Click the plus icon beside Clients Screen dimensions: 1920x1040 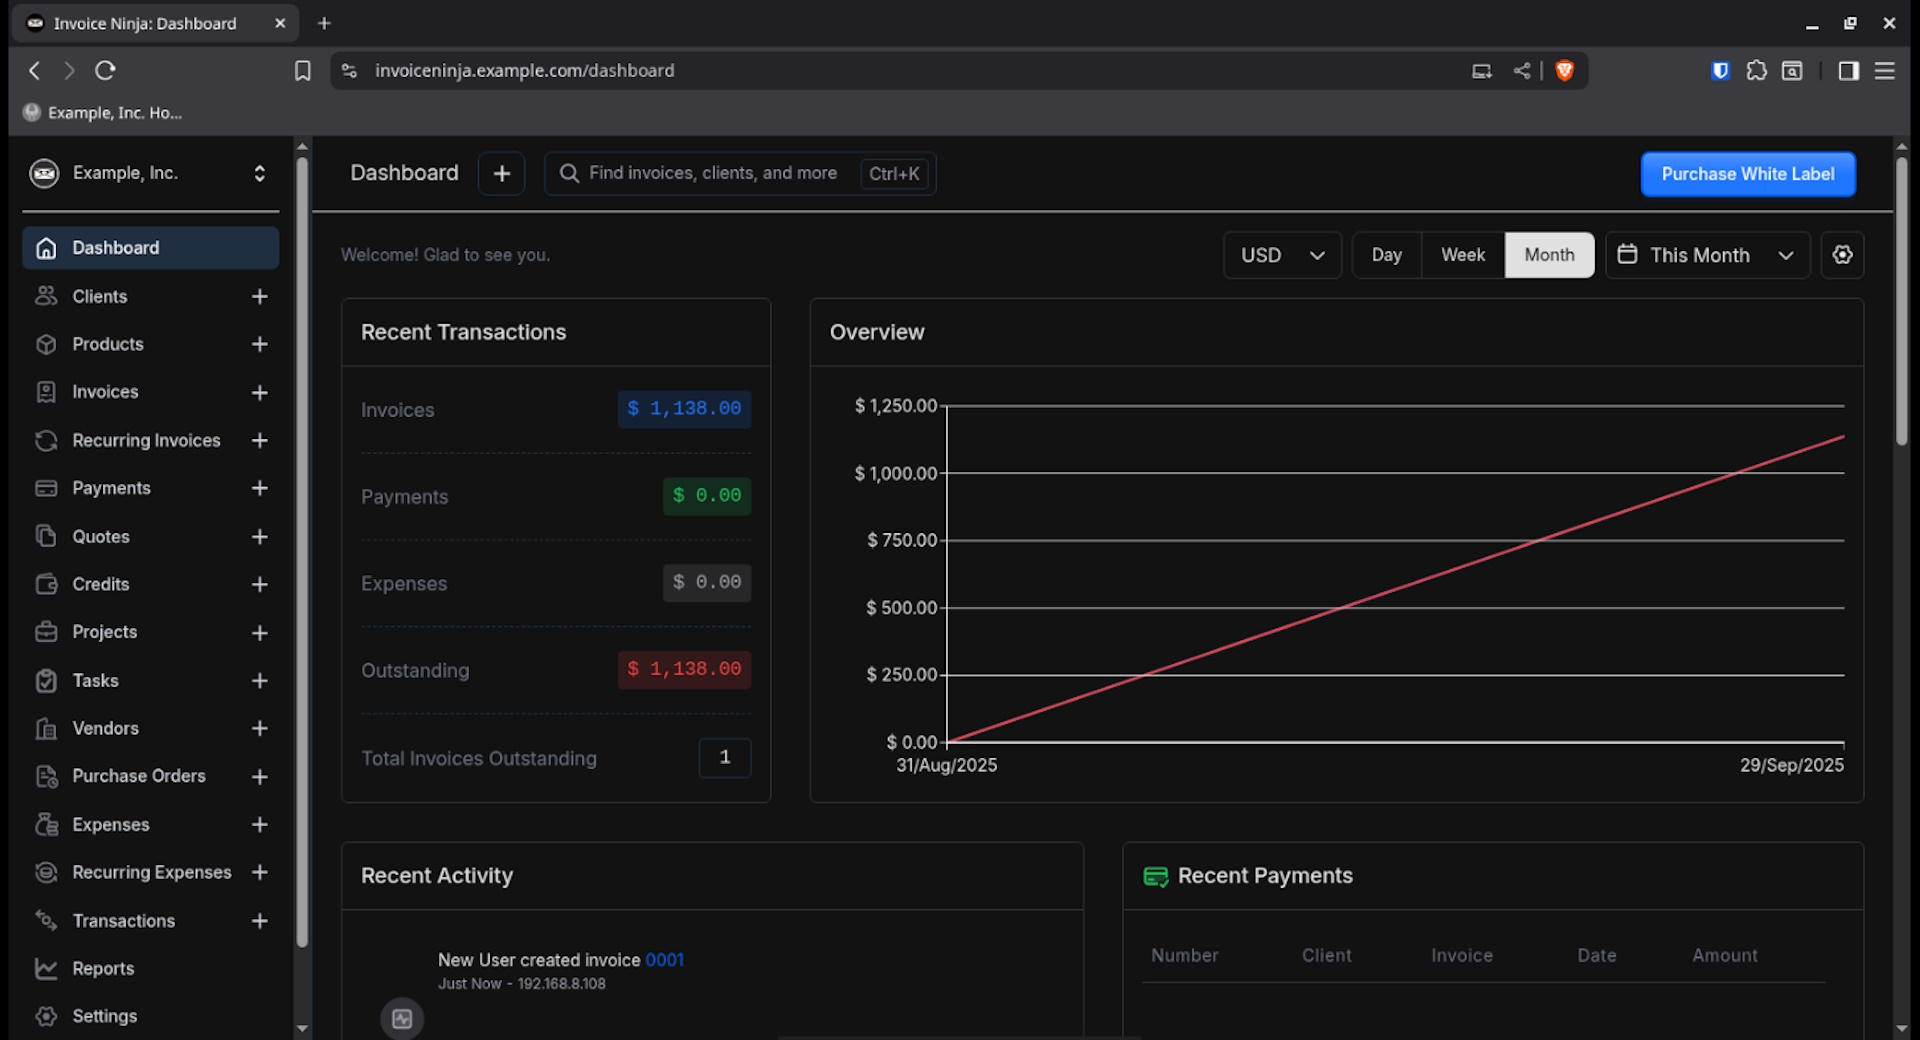(259, 296)
